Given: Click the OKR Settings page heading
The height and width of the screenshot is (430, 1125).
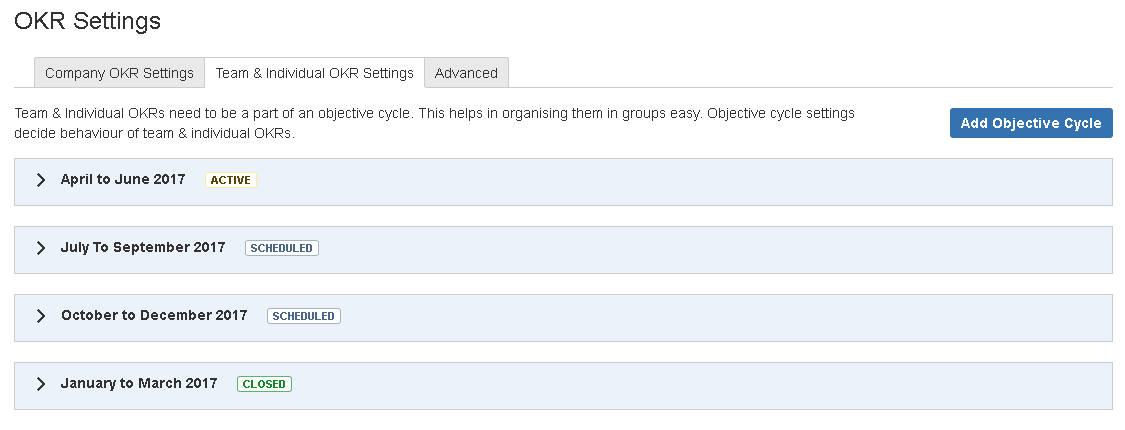Looking at the screenshot, I should click(87, 21).
